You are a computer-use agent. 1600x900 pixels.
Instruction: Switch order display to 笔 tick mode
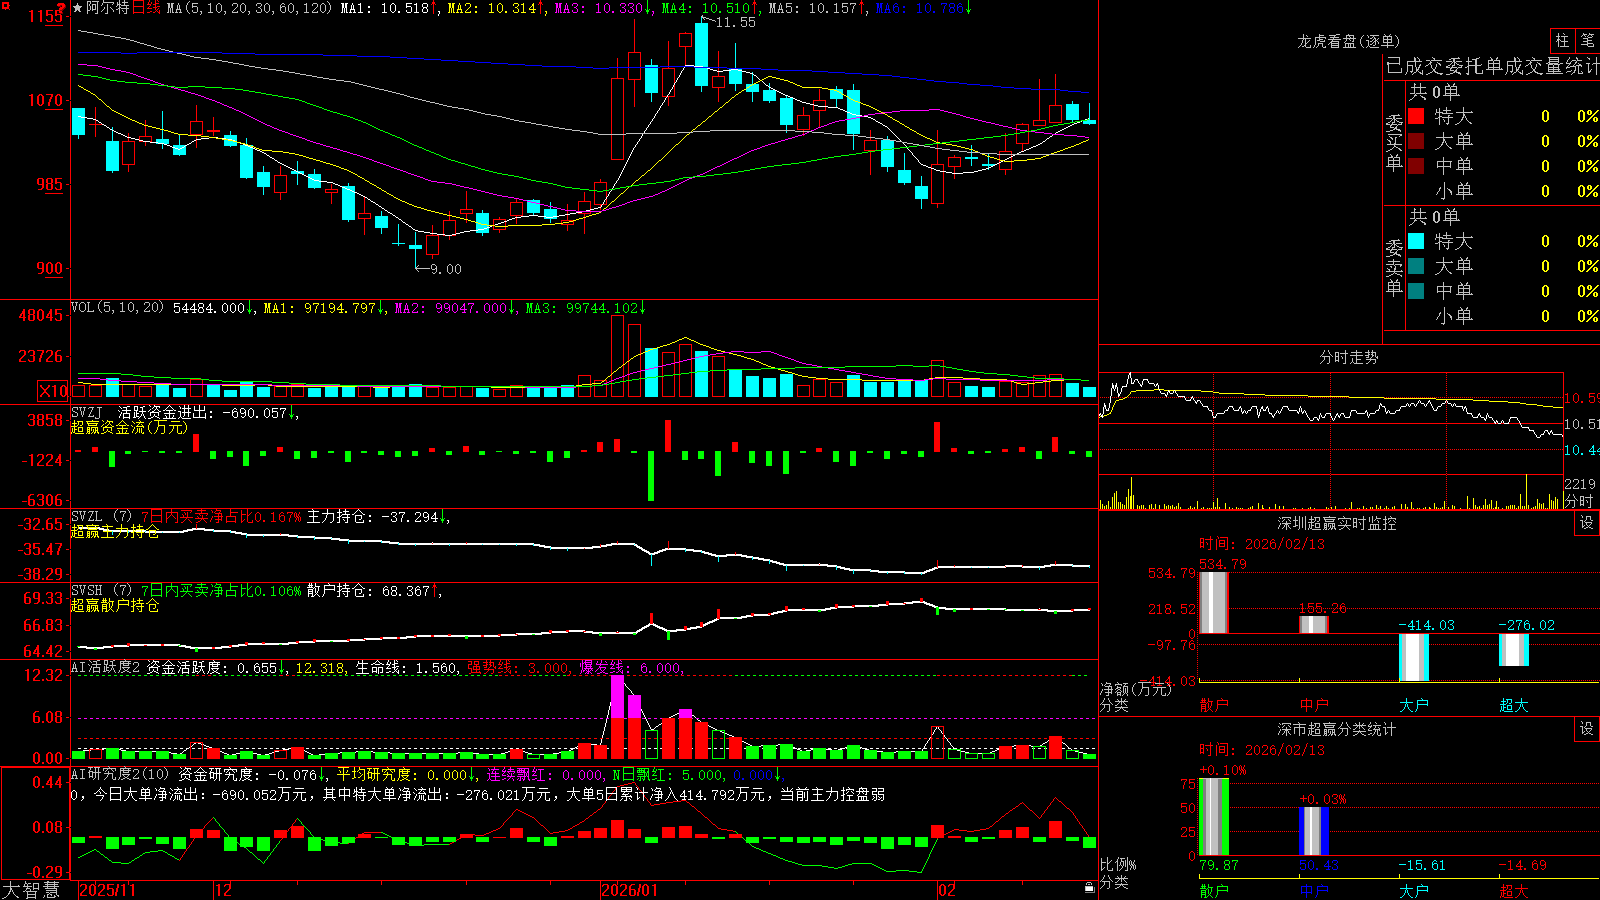[x=1588, y=40]
